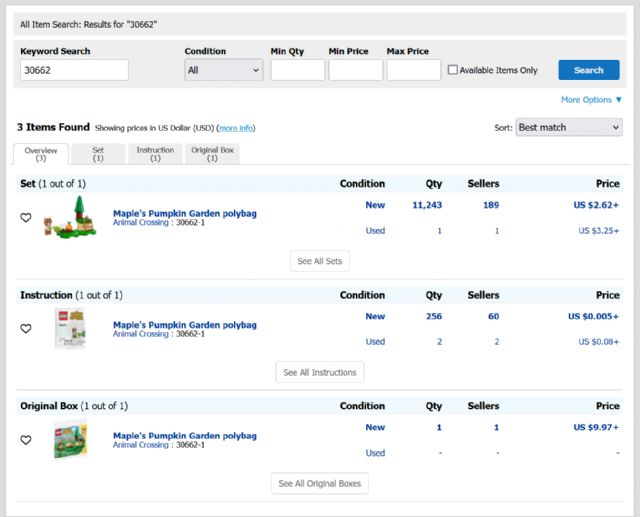
Task: Open the original box polybag thumbnail
Action: coord(70,440)
